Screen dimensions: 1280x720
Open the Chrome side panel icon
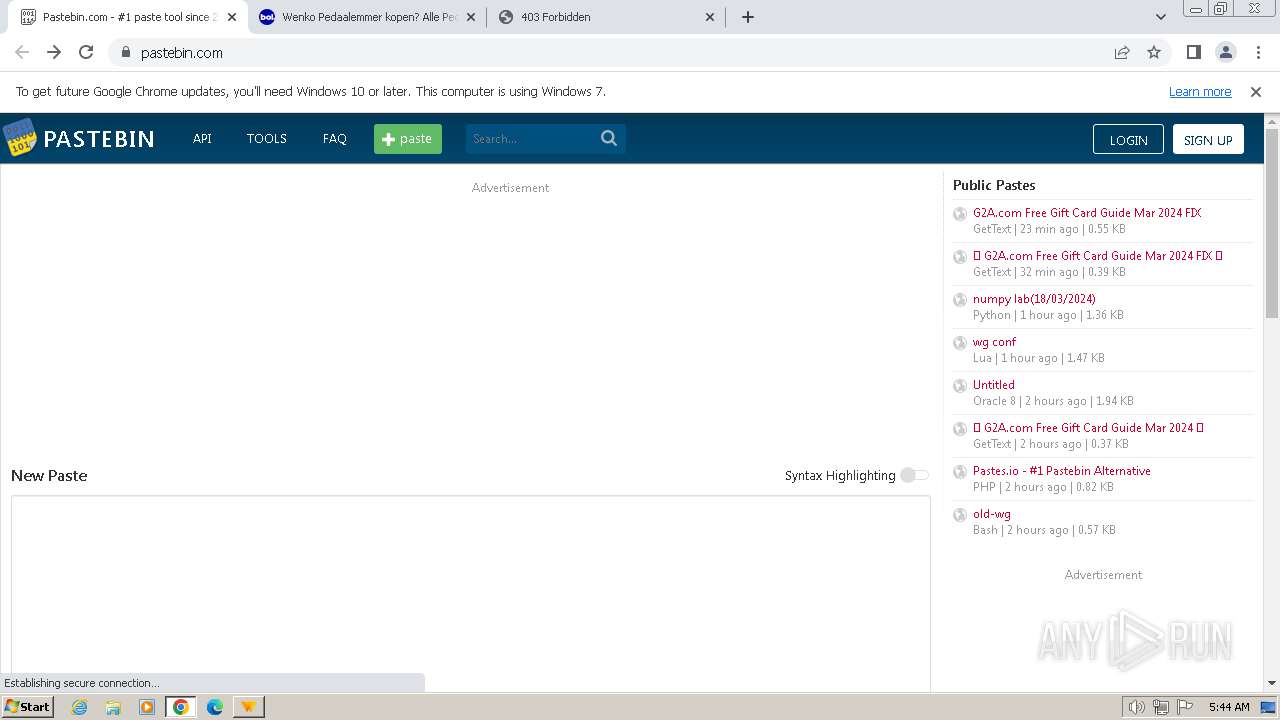tap(1193, 53)
